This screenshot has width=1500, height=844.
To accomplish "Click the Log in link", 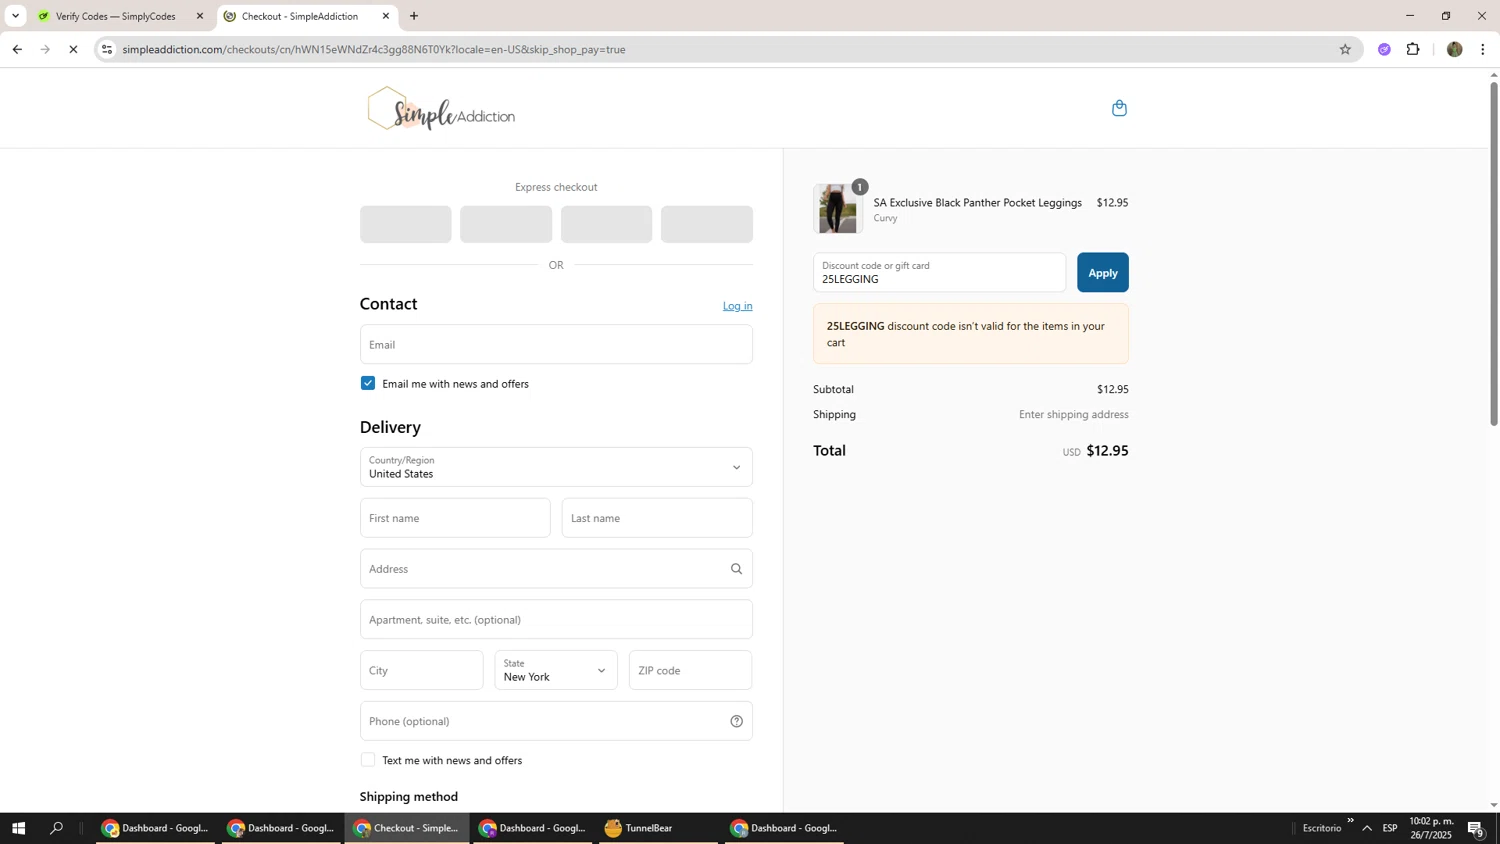I will (738, 306).
